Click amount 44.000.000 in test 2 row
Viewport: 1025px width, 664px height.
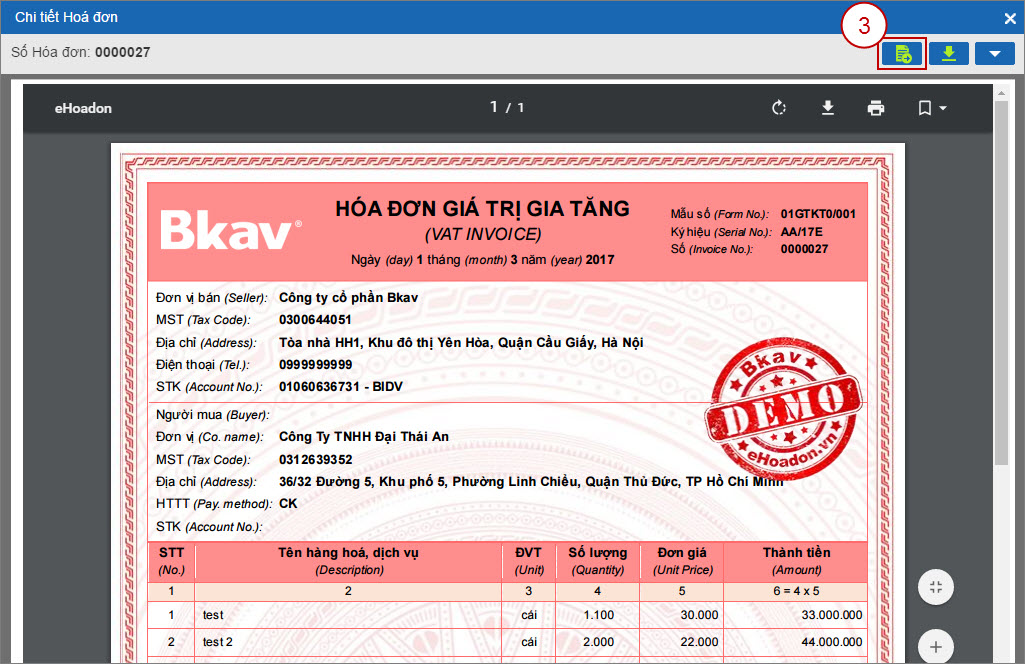point(832,642)
